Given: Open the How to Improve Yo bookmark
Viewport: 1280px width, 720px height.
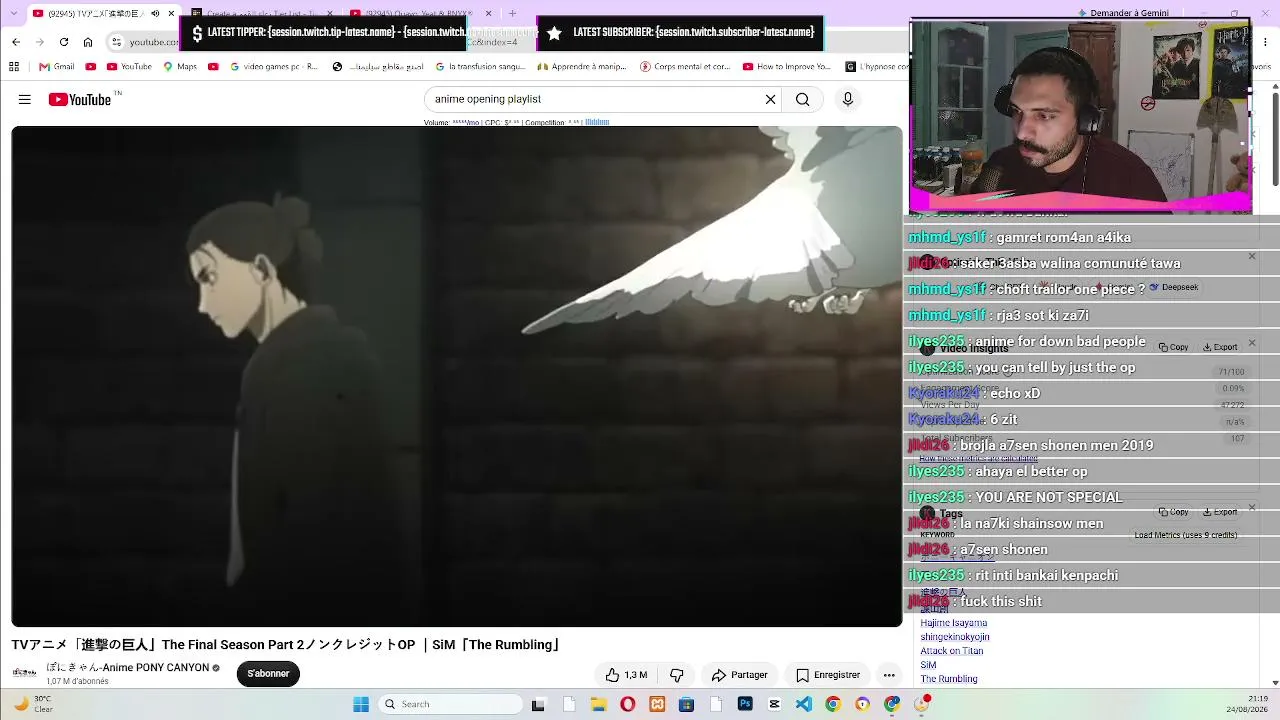Looking at the screenshot, I should click(x=787, y=67).
